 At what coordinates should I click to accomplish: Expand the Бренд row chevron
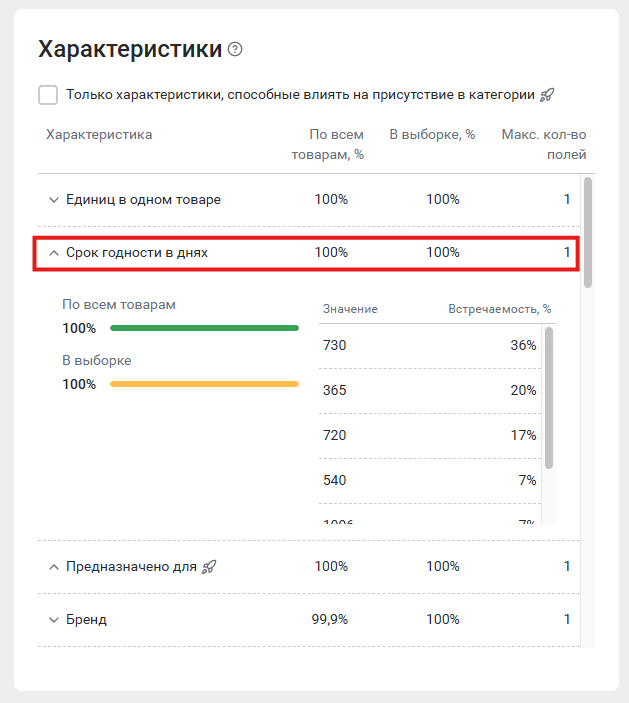pos(53,620)
